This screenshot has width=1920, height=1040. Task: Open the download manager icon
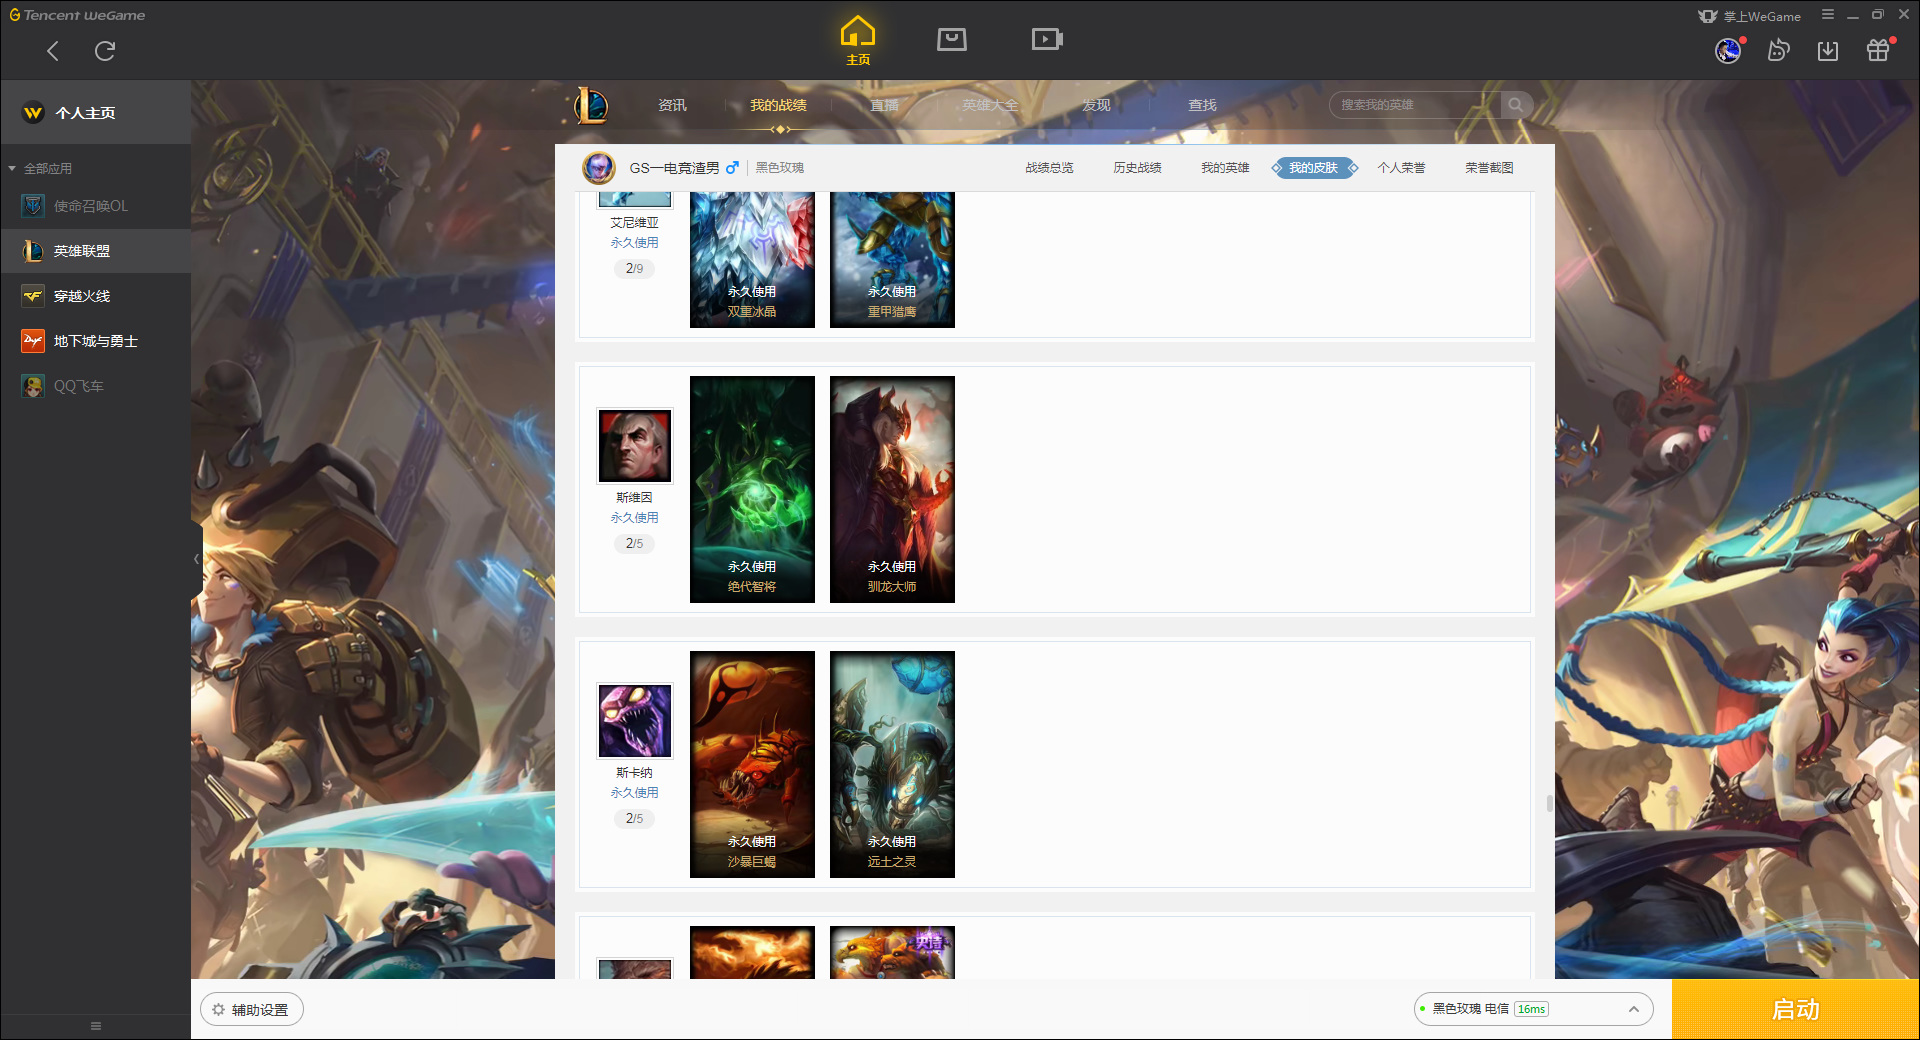1828,51
